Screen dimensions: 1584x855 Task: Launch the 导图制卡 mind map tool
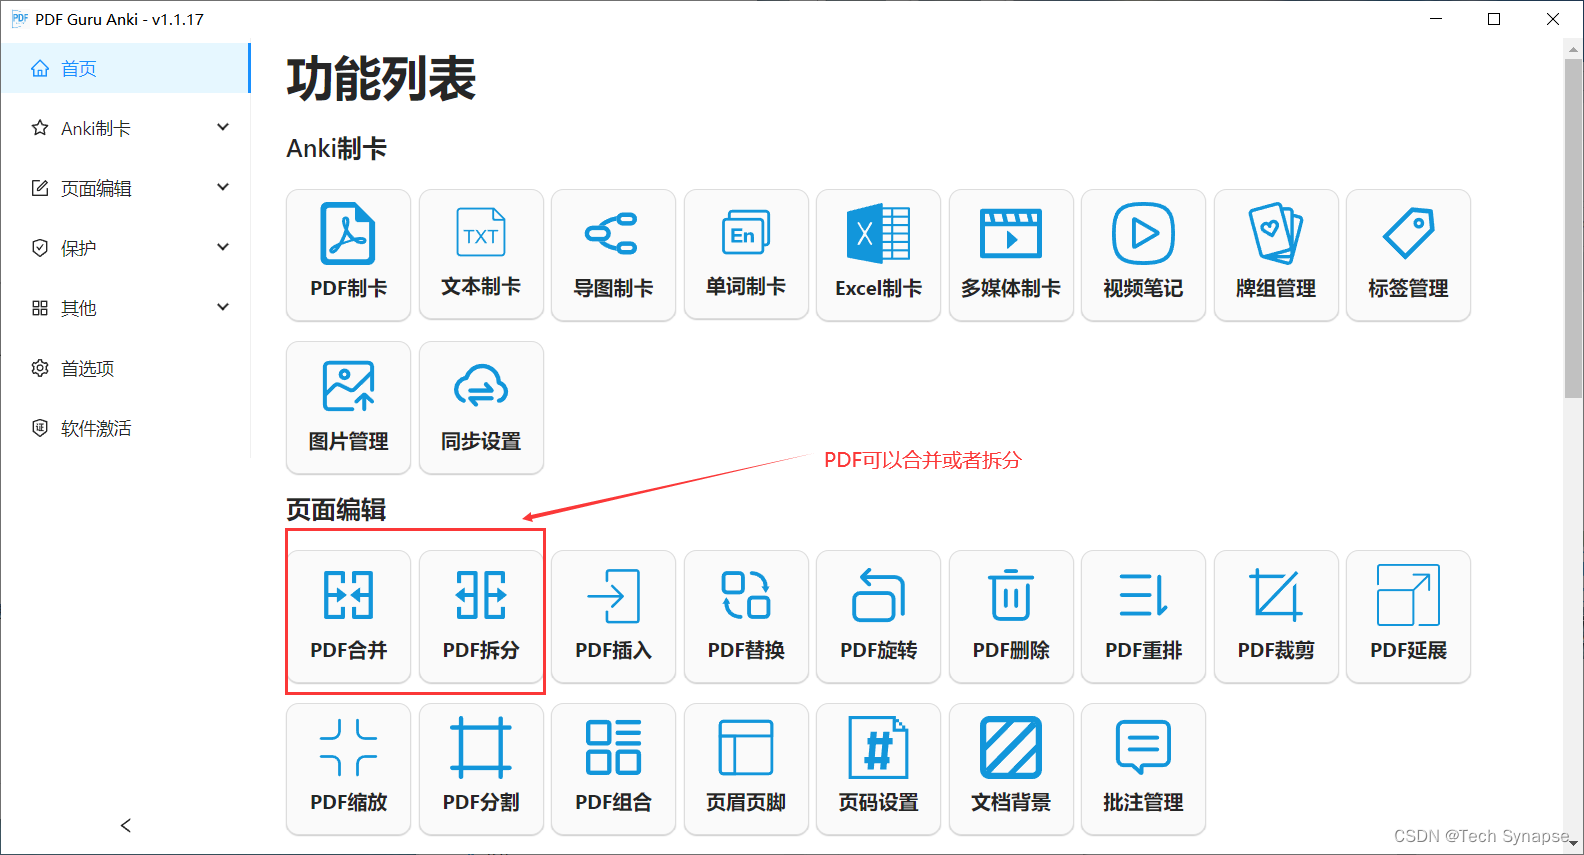[613, 255]
